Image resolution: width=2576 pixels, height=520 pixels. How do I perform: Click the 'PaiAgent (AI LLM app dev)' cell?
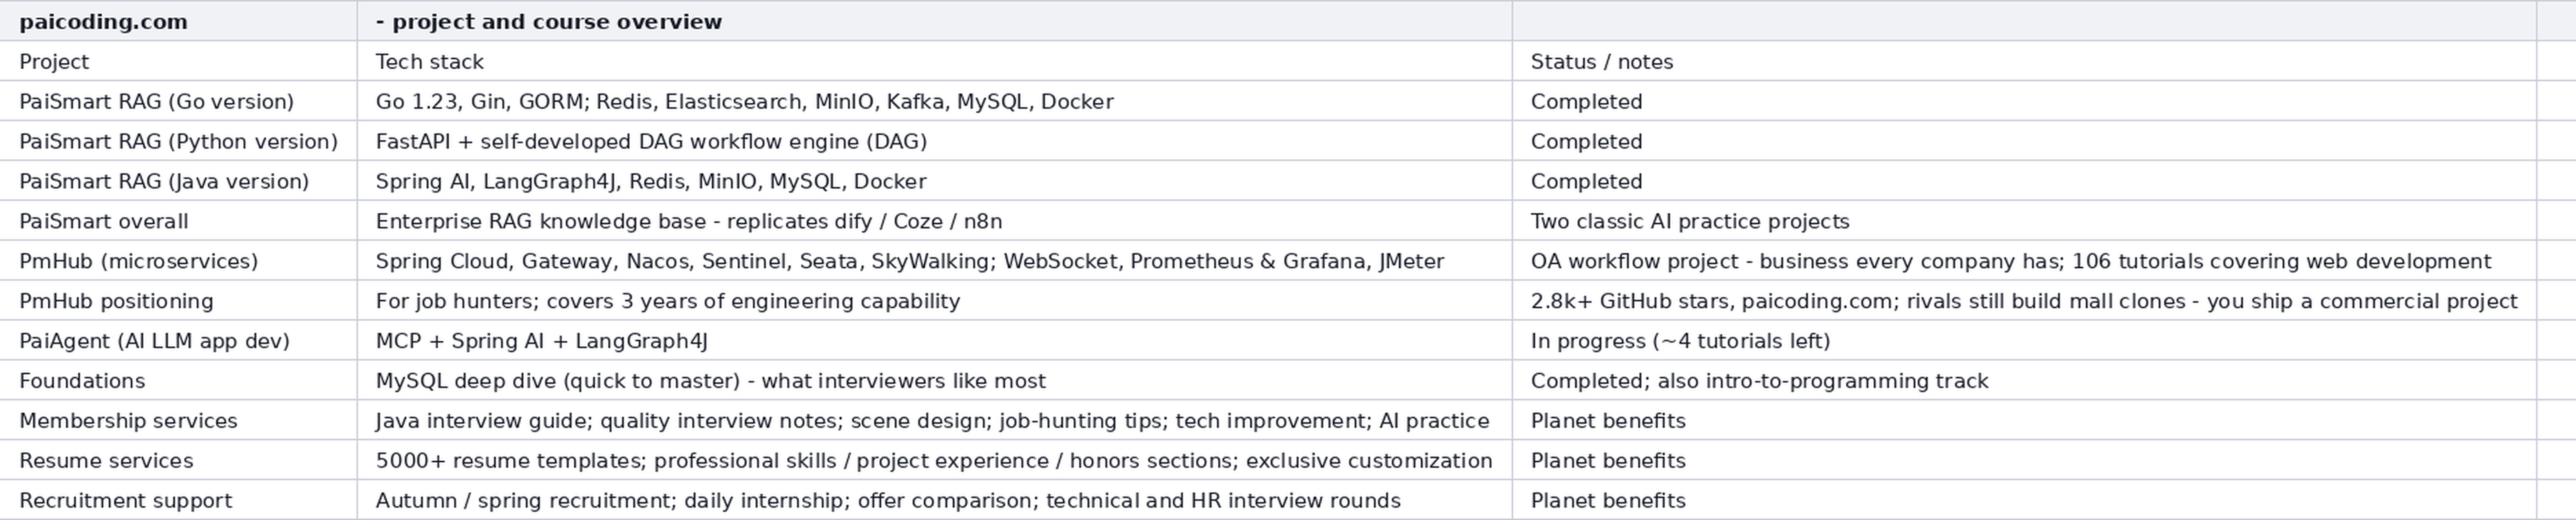pyautogui.click(x=178, y=341)
